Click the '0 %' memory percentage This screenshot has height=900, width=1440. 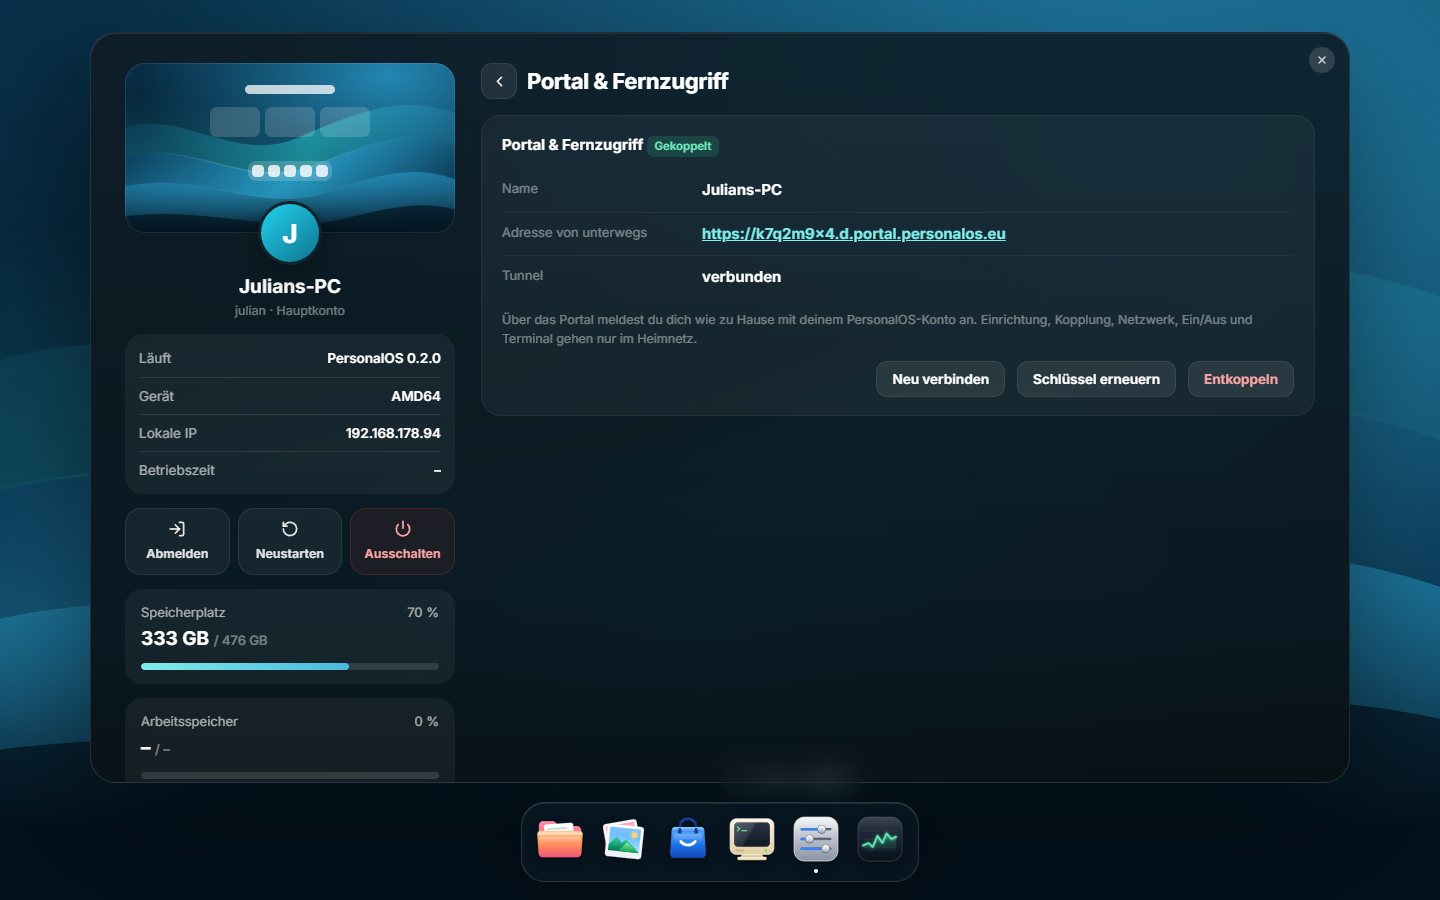(x=426, y=721)
